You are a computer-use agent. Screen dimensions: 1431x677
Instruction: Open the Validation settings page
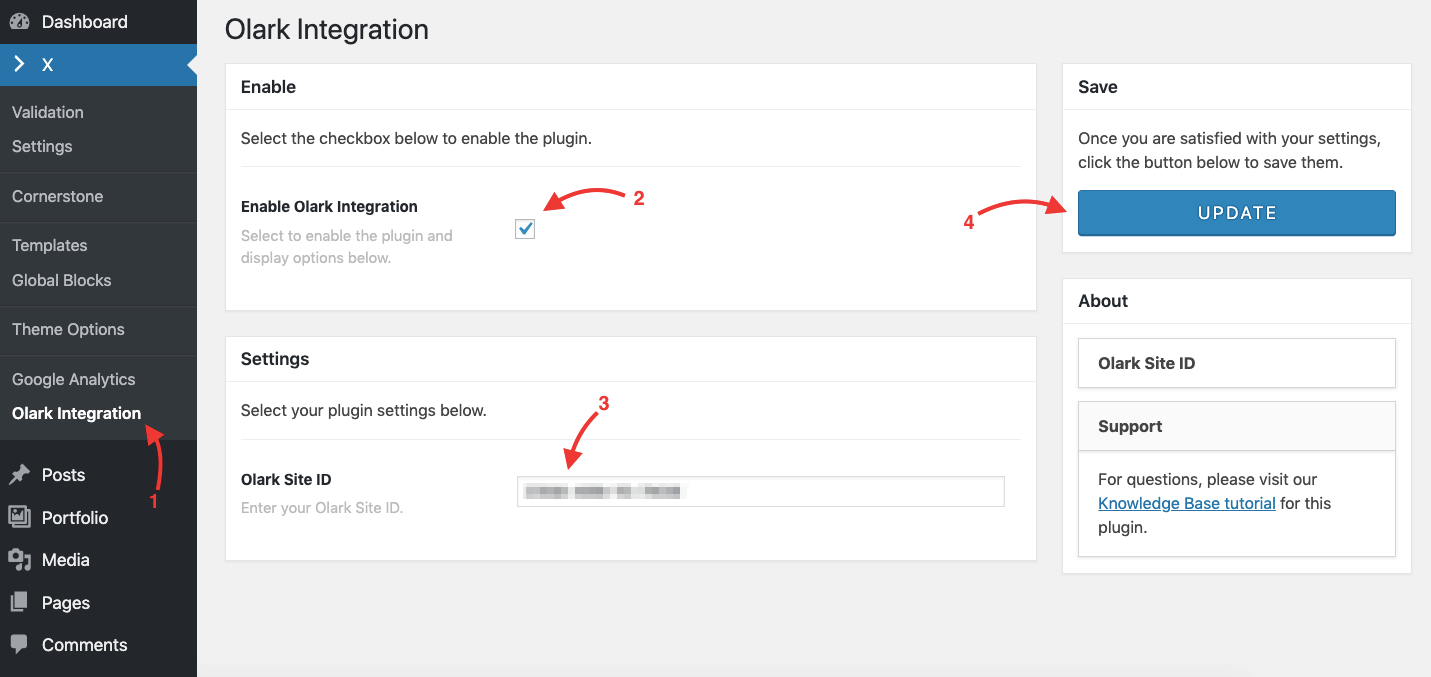point(47,112)
